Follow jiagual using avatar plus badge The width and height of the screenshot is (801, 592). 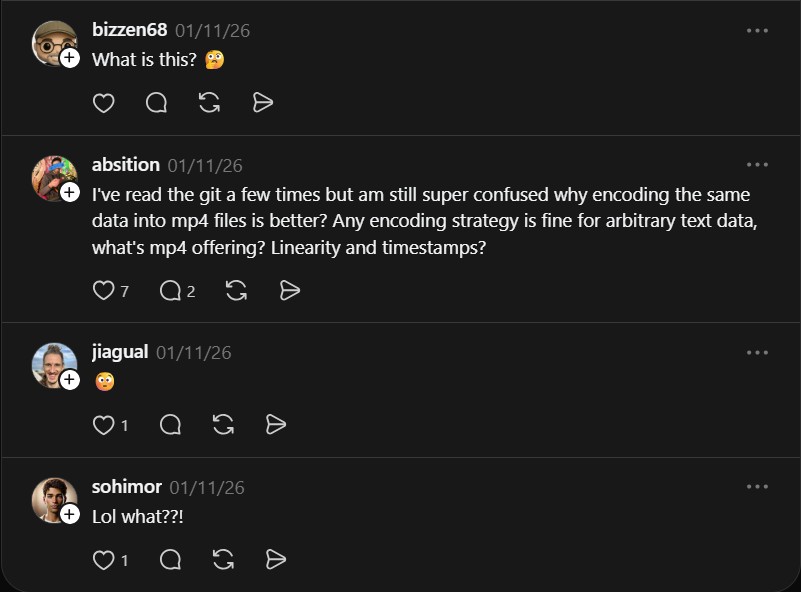tap(70, 380)
